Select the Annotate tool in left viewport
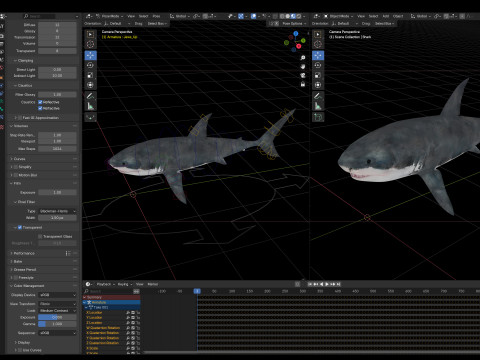The height and width of the screenshot is (360, 480). click(90, 96)
